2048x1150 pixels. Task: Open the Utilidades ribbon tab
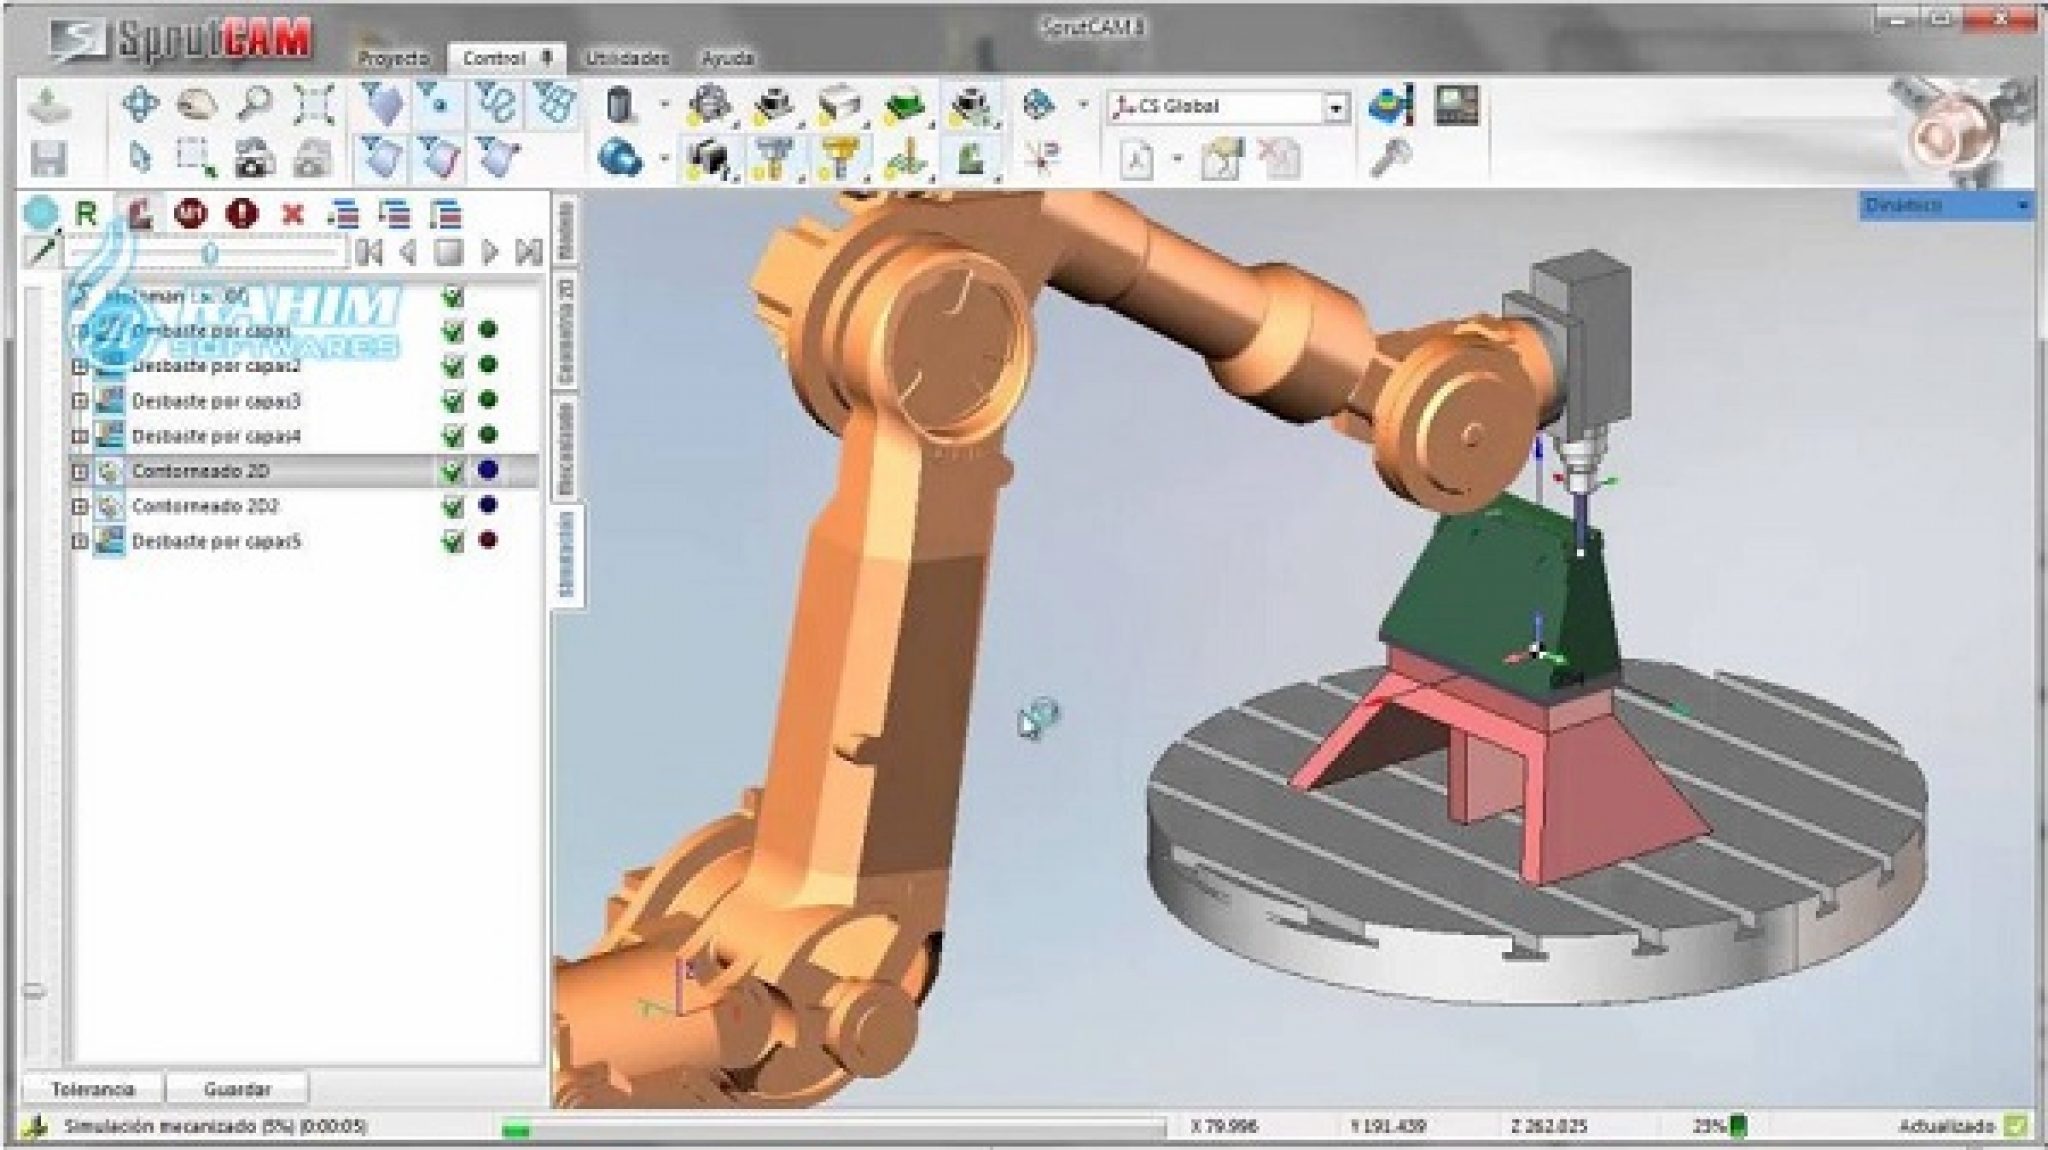pyautogui.click(x=626, y=58)
